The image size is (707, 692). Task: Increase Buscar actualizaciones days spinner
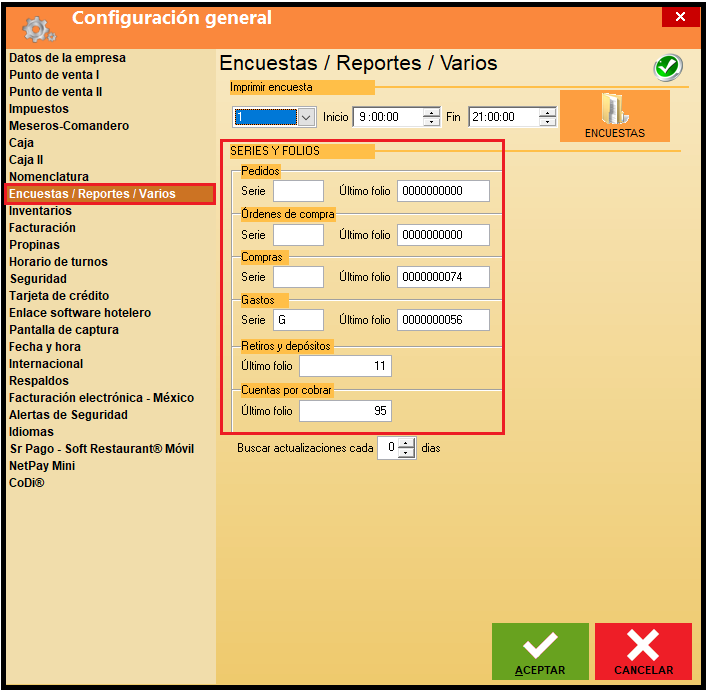(406, 444)
